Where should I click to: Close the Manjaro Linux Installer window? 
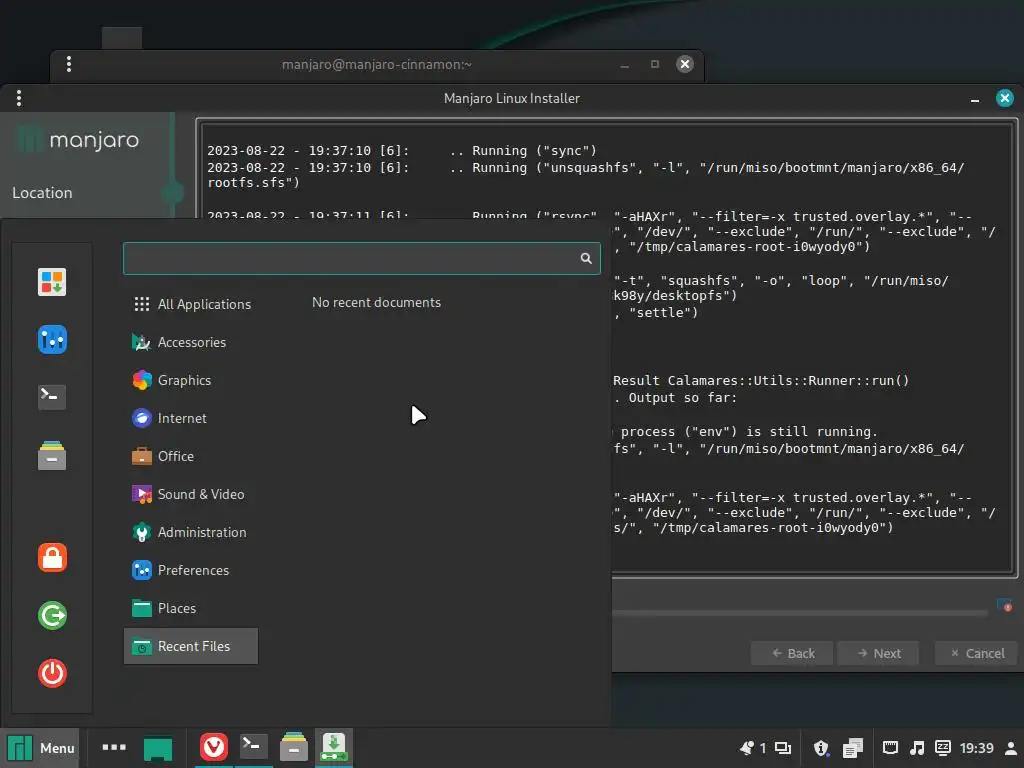click(x=1004, y=98)
